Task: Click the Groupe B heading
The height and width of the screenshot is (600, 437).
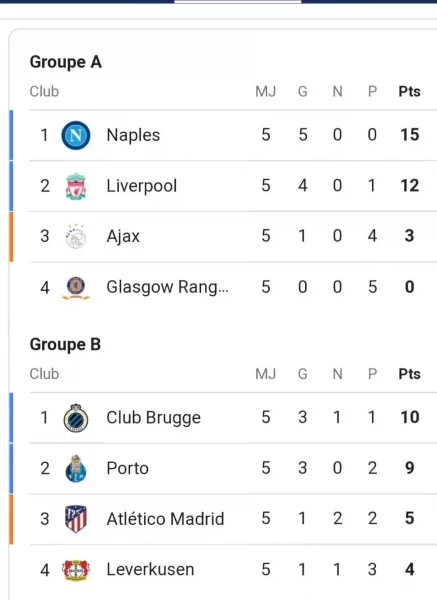Action: 65,344
